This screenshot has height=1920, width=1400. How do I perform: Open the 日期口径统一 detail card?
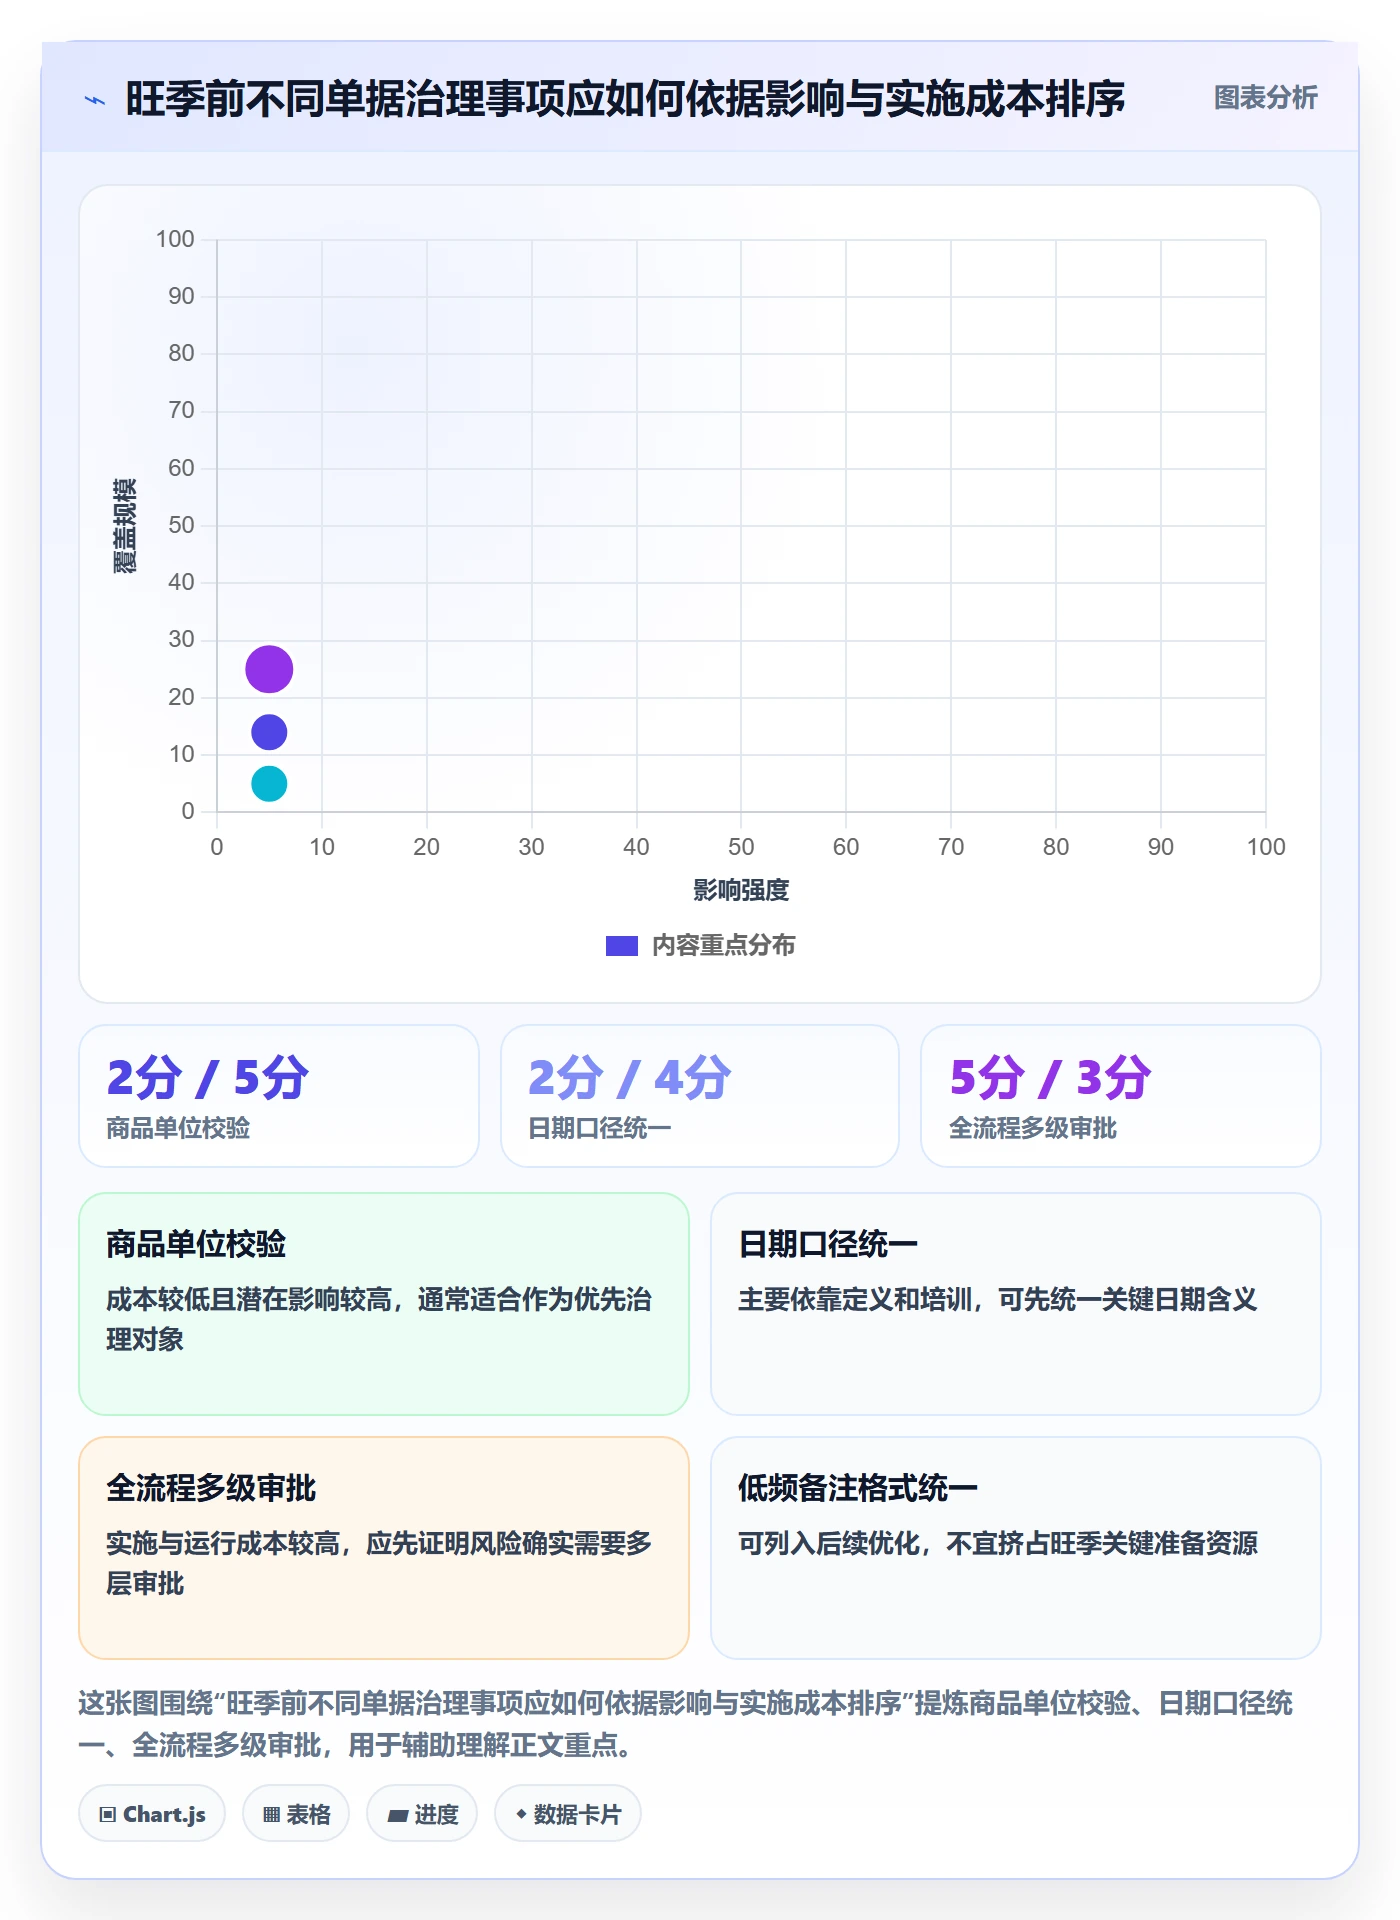[x=1016, y=1304]
